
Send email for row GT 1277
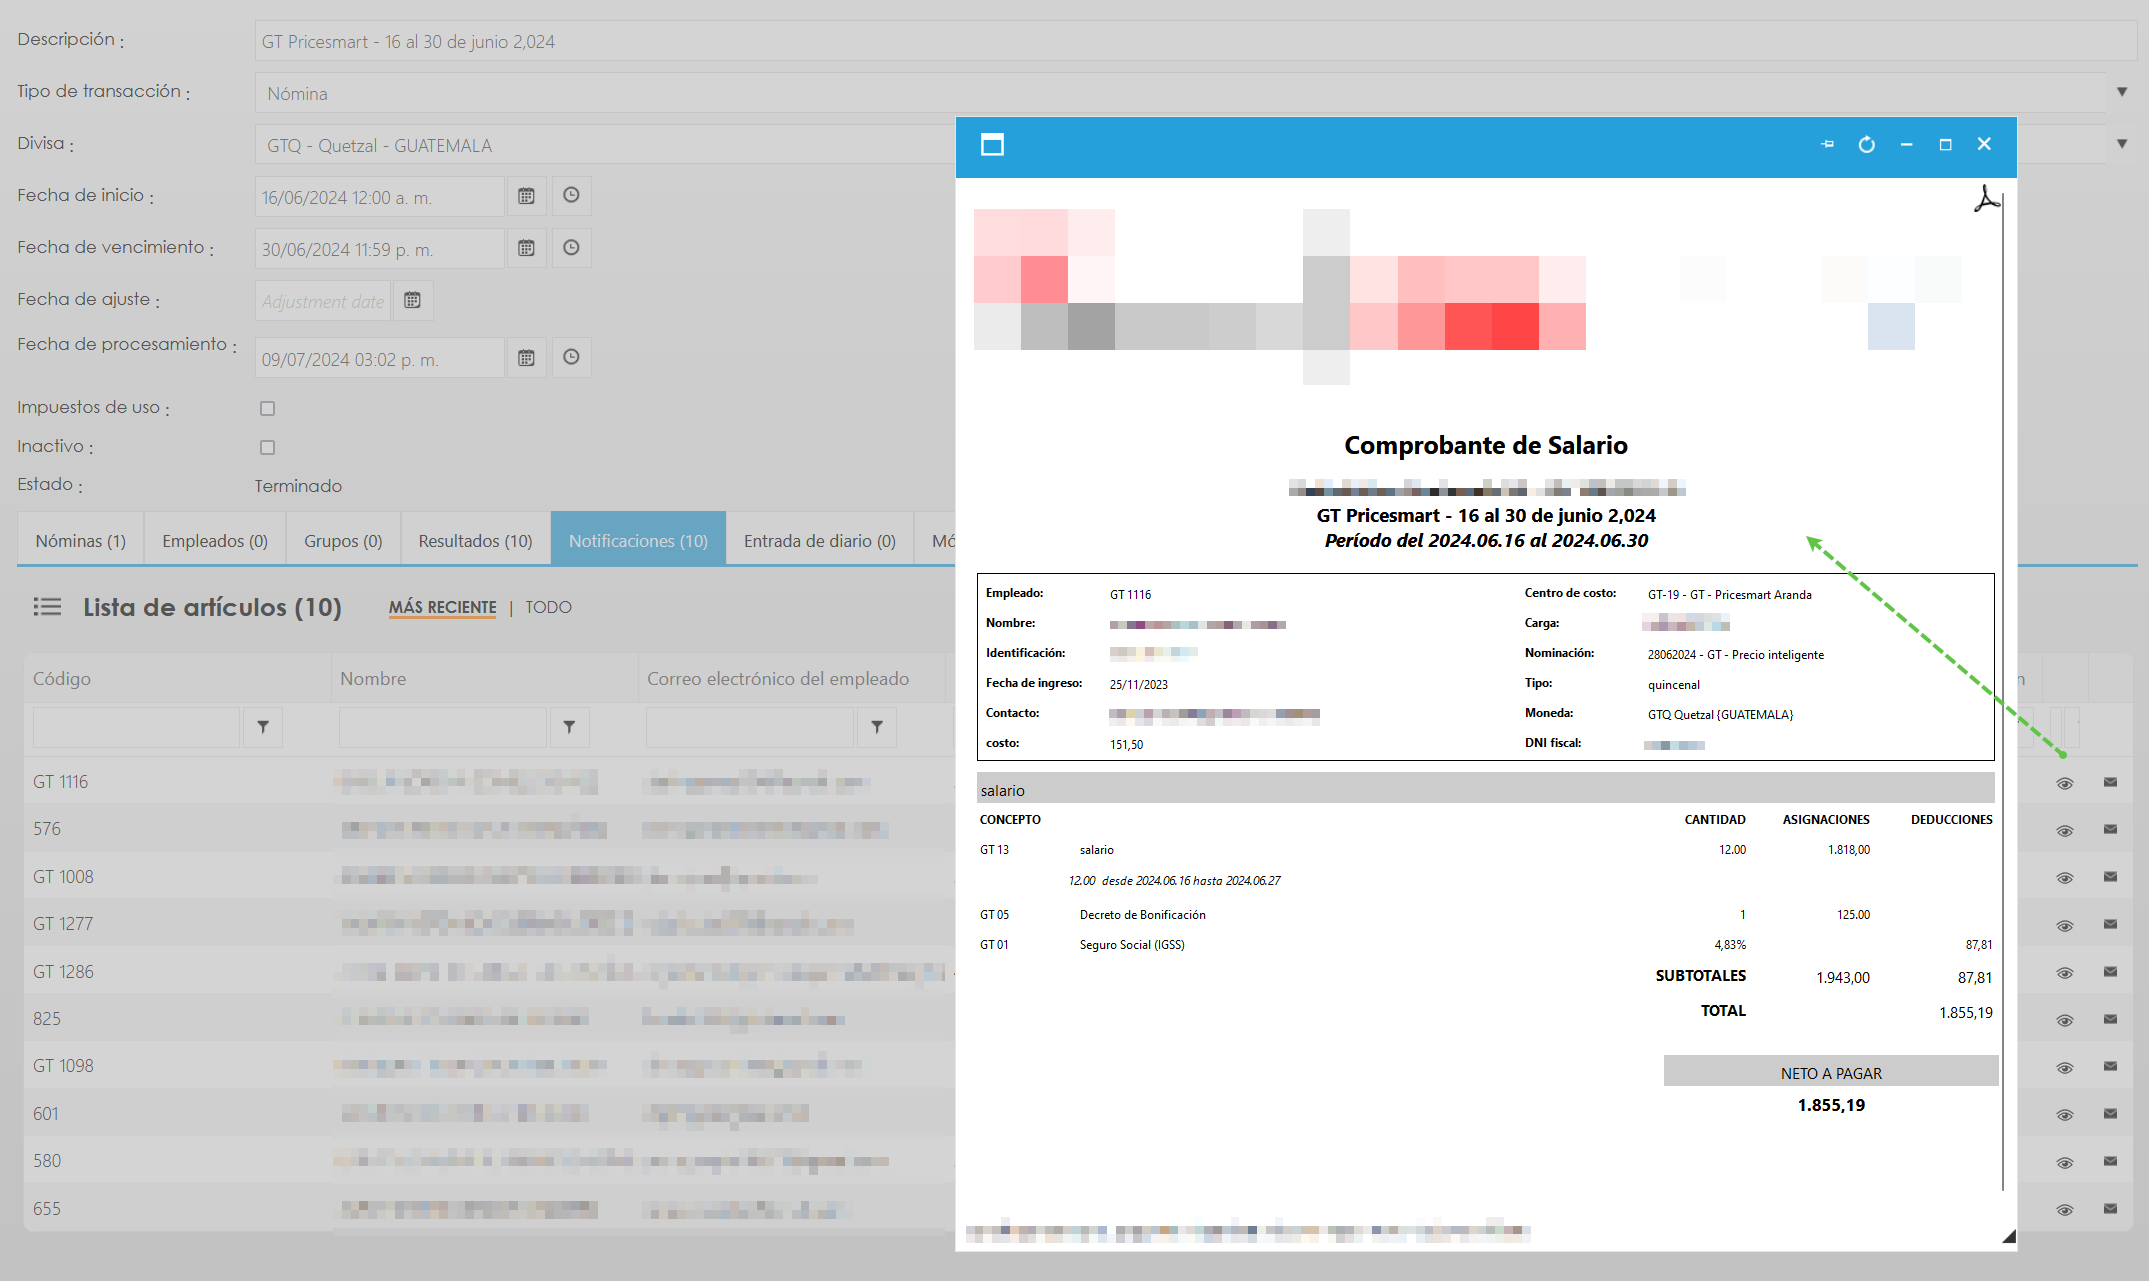(2110, 924)
